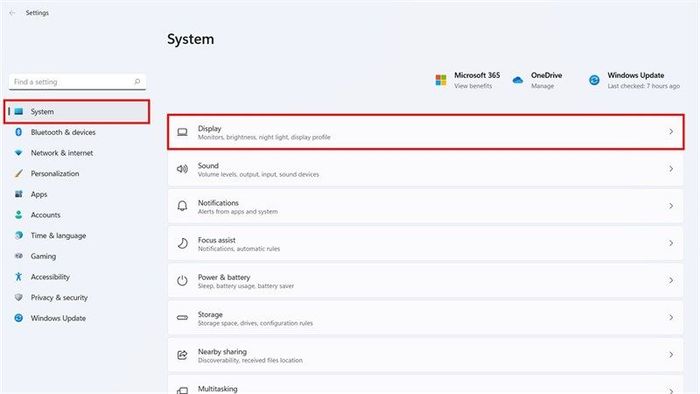Image resolution: width=700 pixels, height=394 pixels.
Task: Click Manage under OneDrive
Action: [542, 86]
